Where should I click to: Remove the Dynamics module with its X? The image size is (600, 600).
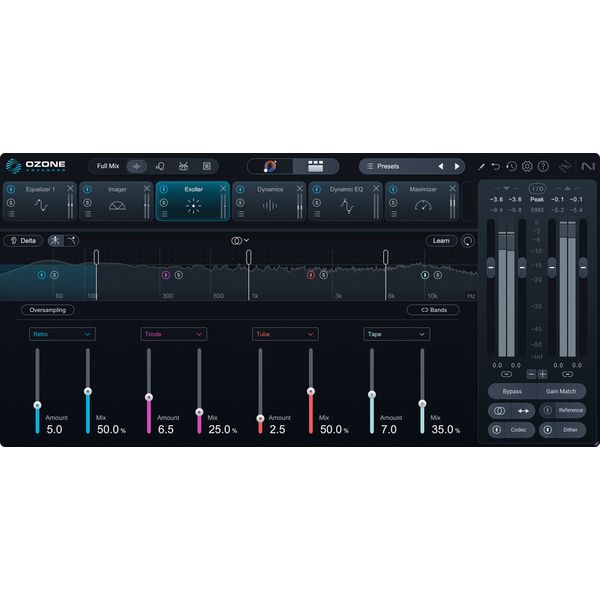pos(300,188)
